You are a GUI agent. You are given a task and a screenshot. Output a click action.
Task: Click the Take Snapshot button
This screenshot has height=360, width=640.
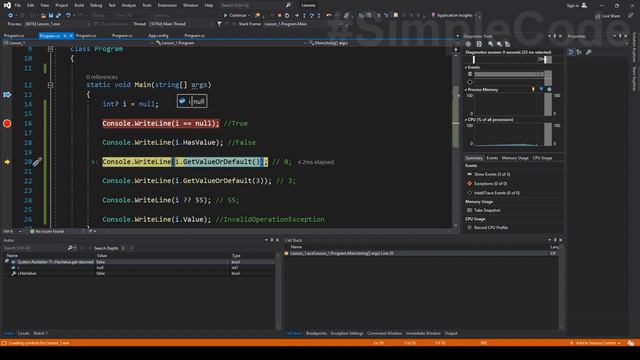487,210
